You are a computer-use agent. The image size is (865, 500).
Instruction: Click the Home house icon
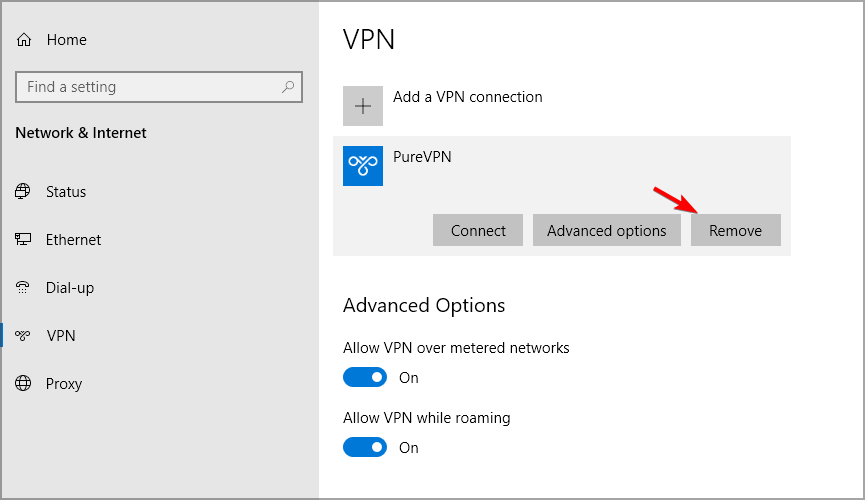24,40
